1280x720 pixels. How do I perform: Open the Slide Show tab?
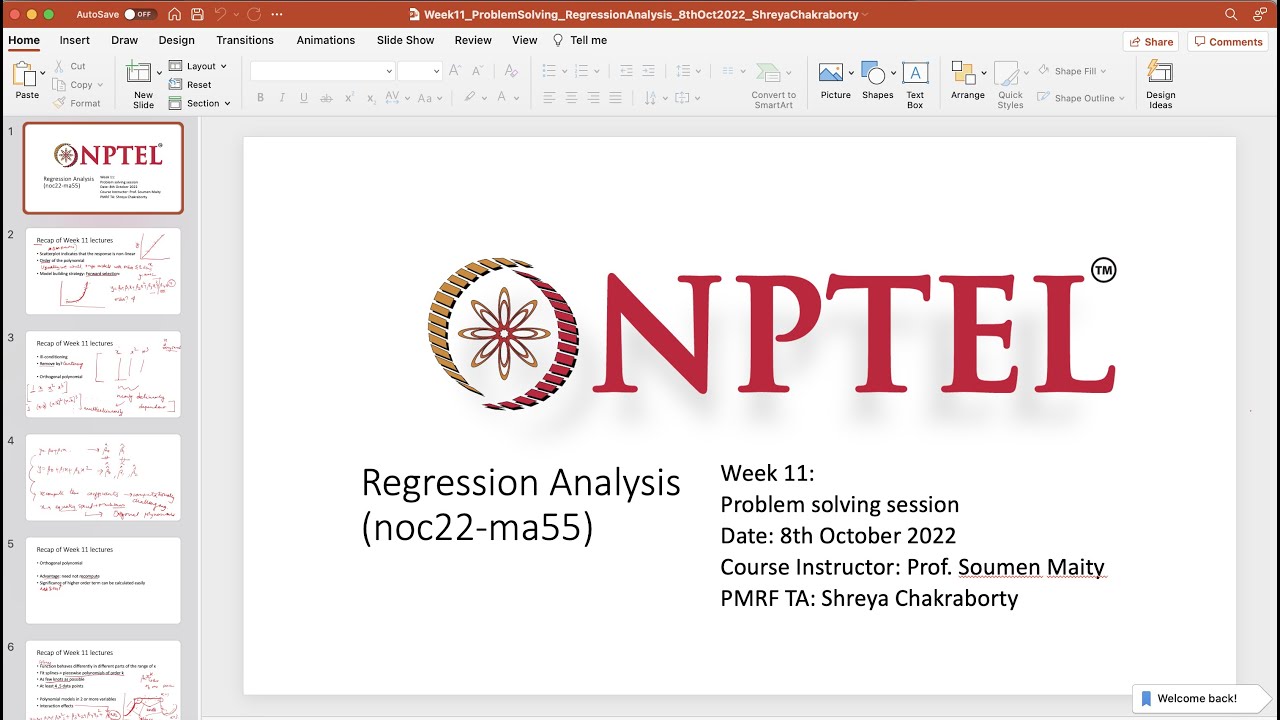pyautogui.click(x=405, y=40)
